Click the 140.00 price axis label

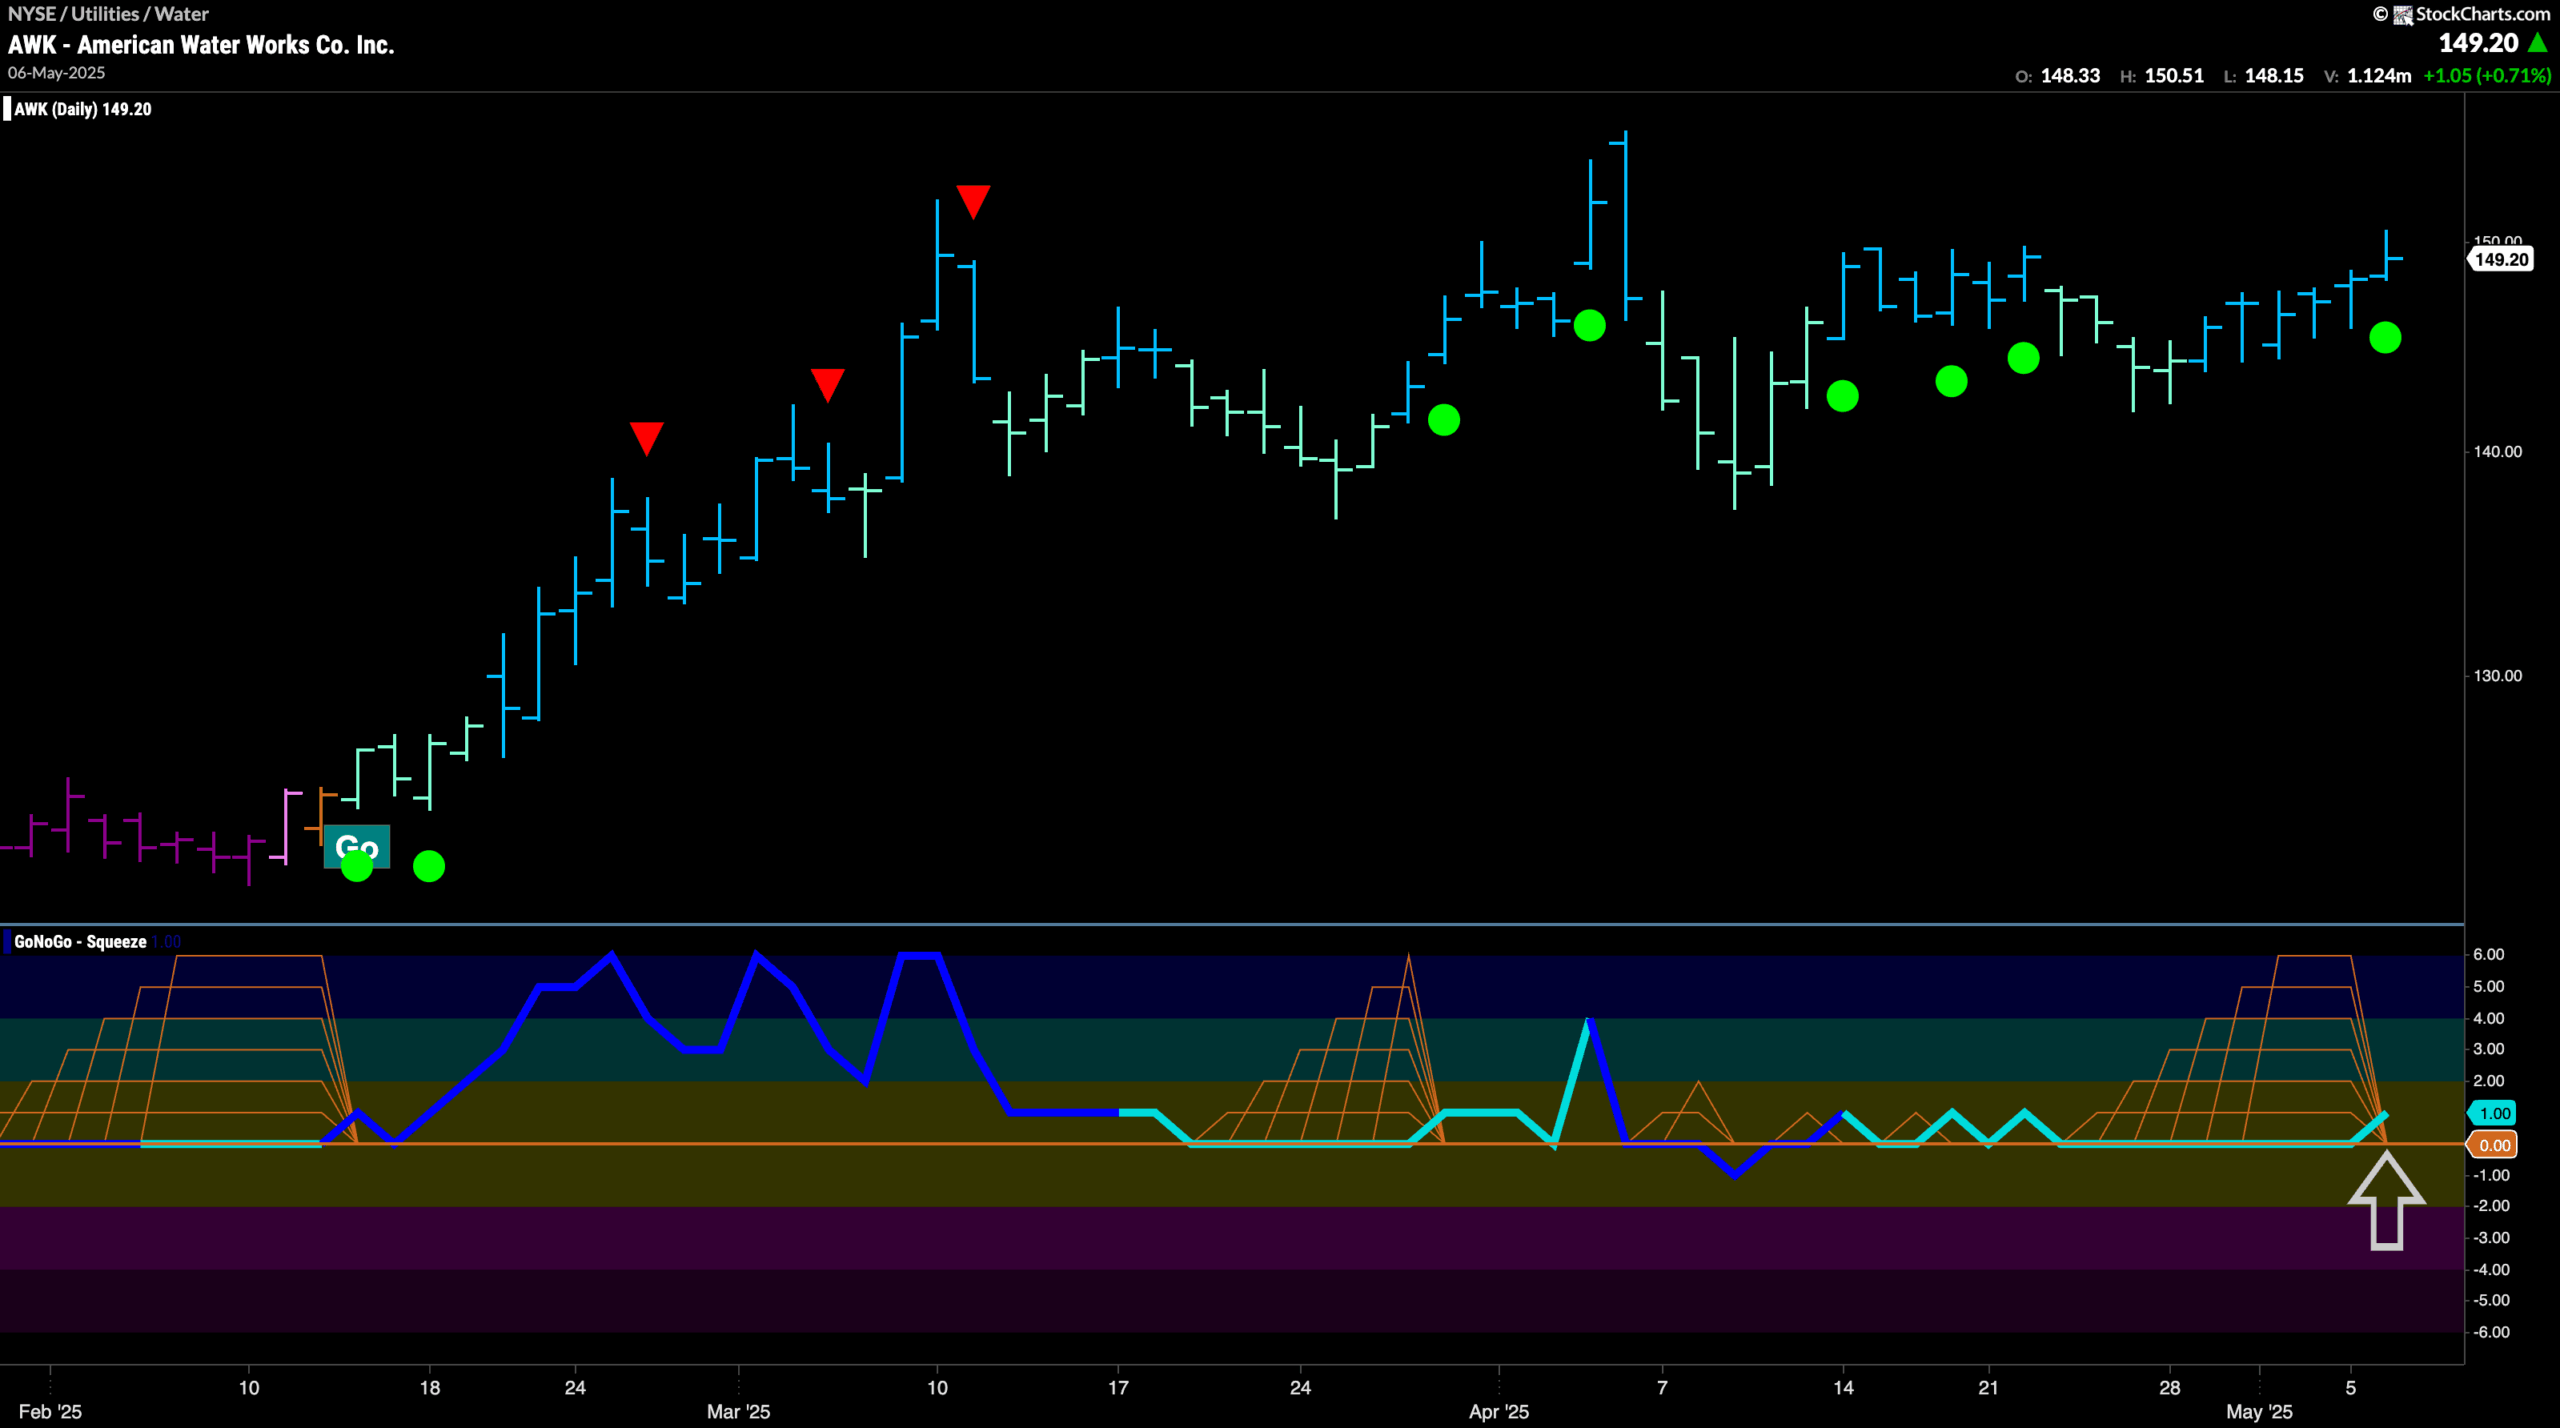pos(2497,452)
